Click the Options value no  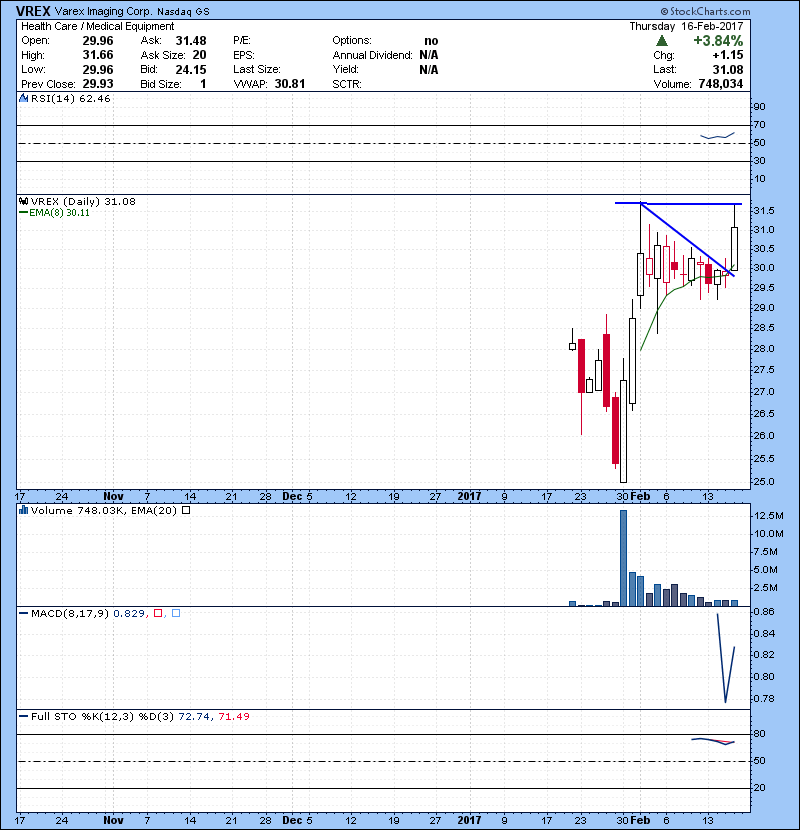[431, 41]
